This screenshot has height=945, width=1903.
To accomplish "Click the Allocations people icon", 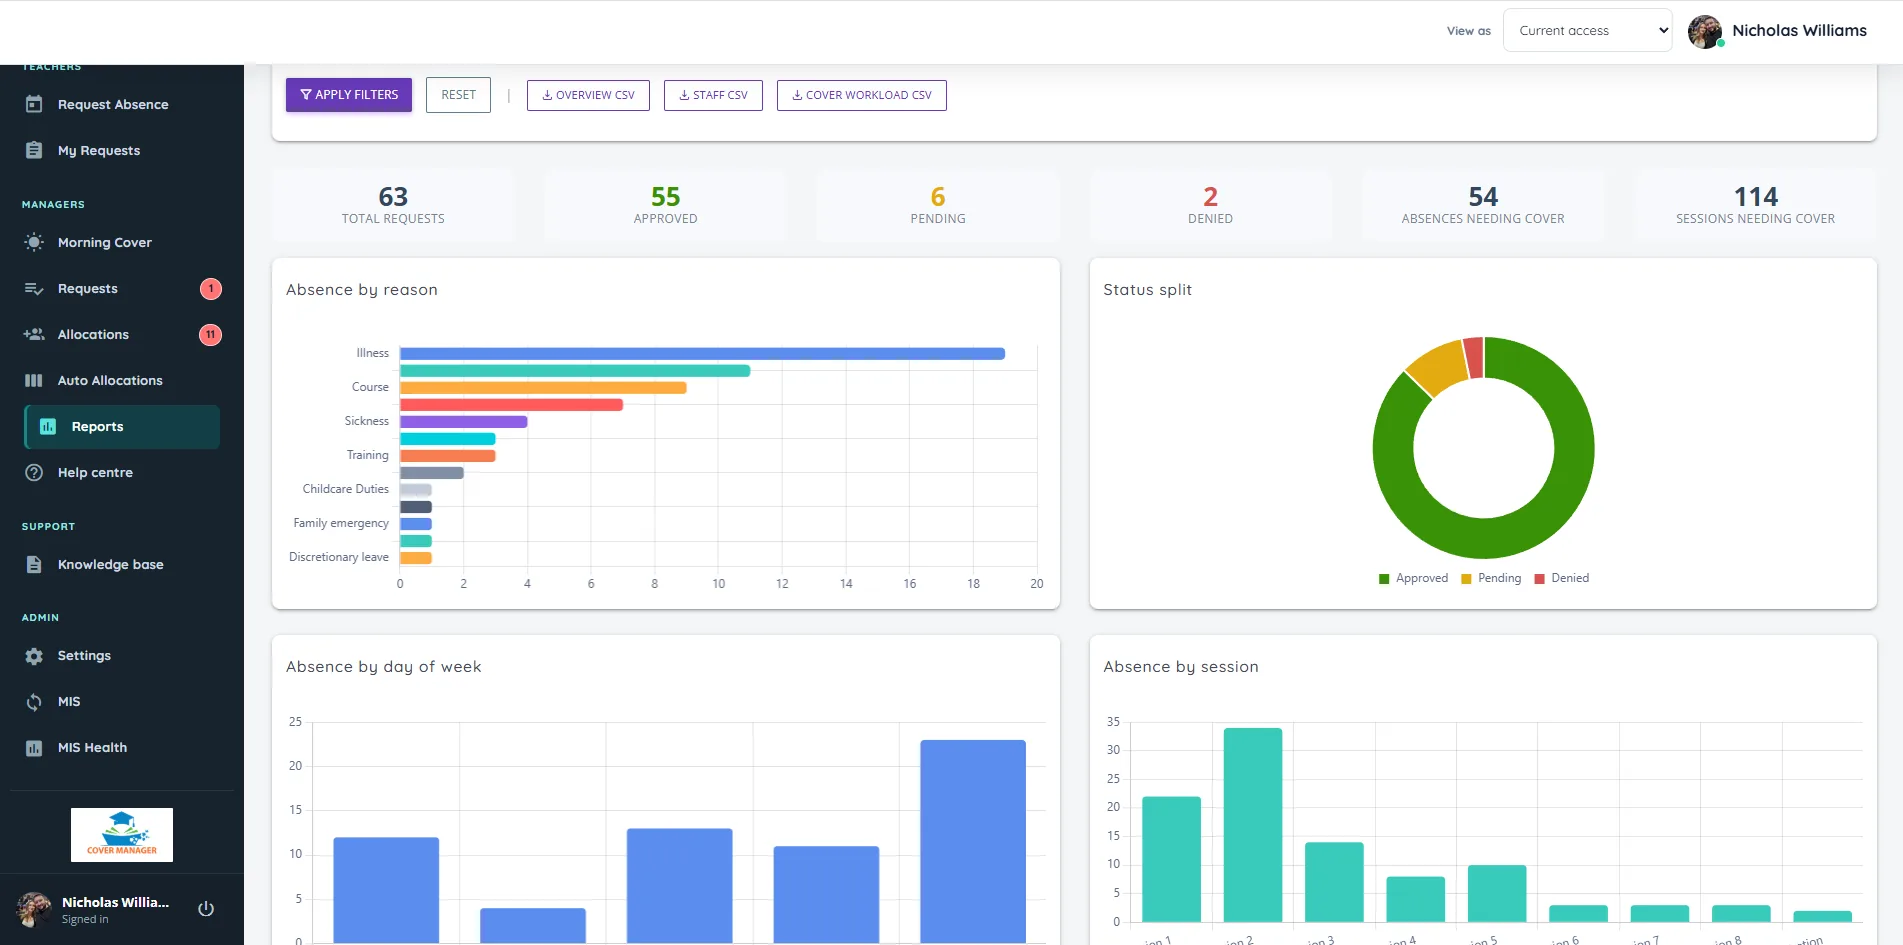I will [x=34, y=334].
